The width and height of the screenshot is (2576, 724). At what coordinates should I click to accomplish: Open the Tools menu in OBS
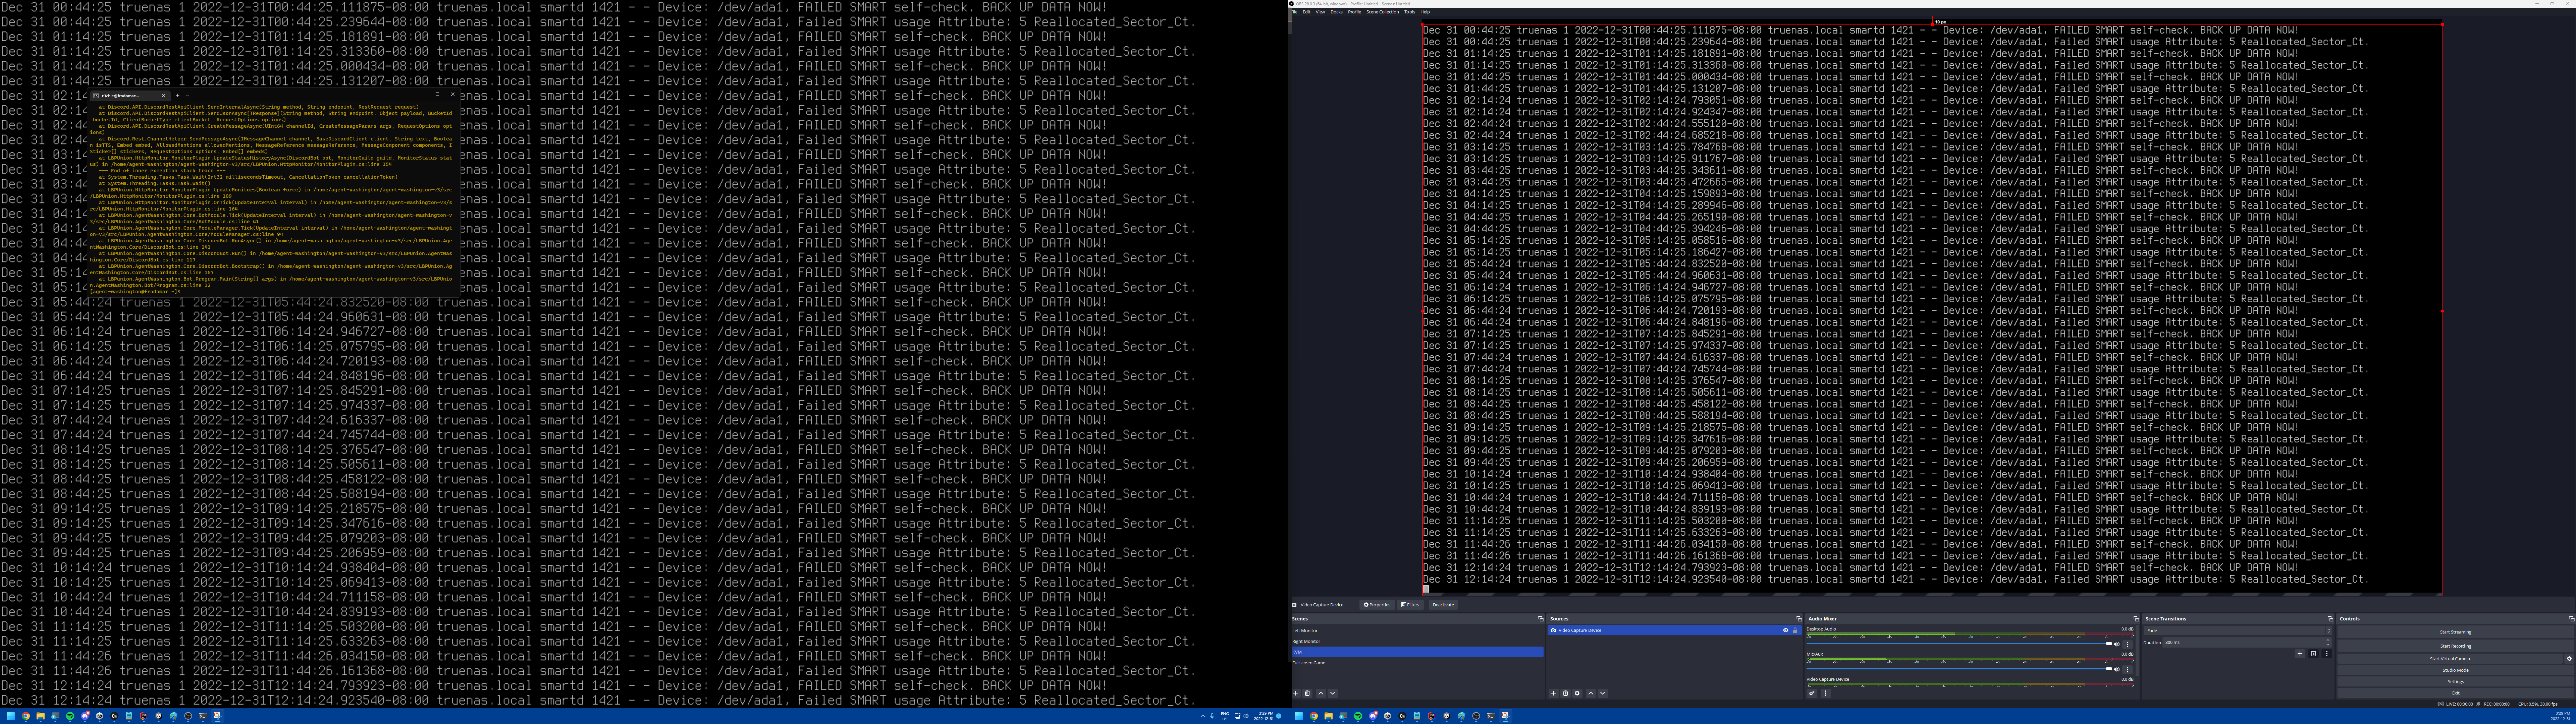point(1410,12)
